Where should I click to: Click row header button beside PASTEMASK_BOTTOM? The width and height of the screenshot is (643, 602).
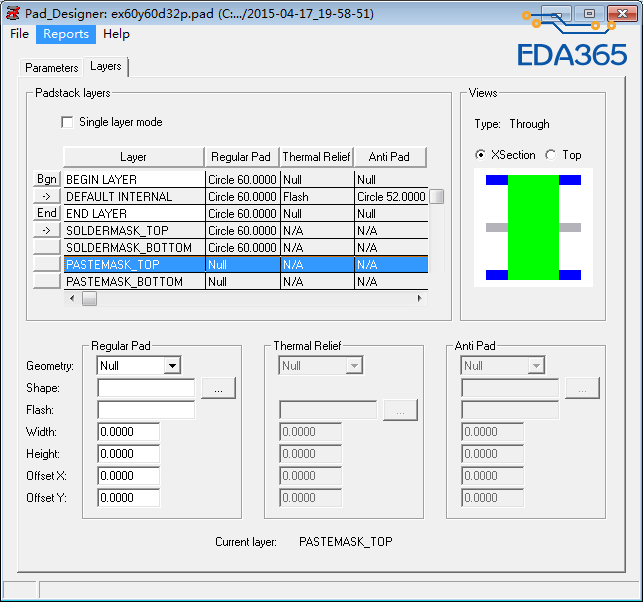click(x=47, y=281)
